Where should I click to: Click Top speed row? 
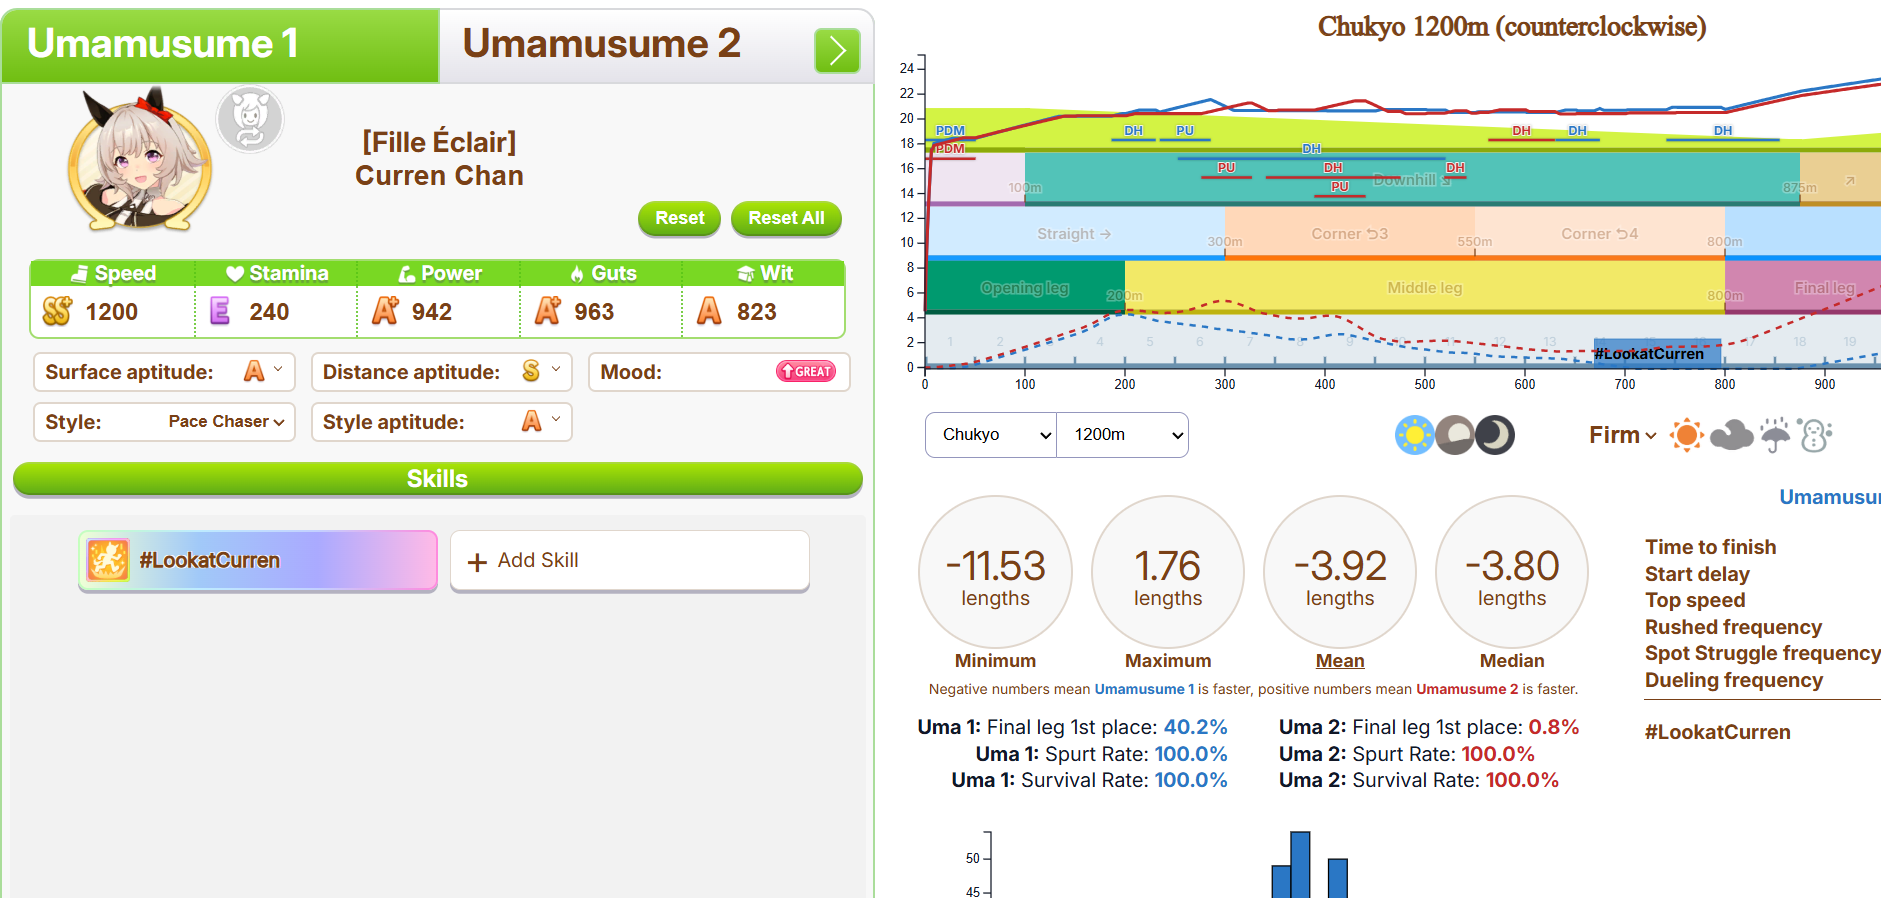click(x=1695, y=600)
